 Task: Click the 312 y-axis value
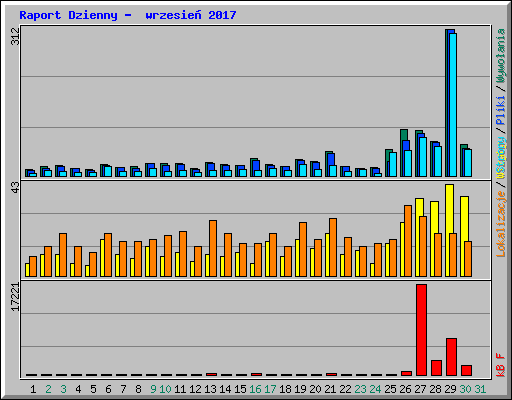coord(15,36)
